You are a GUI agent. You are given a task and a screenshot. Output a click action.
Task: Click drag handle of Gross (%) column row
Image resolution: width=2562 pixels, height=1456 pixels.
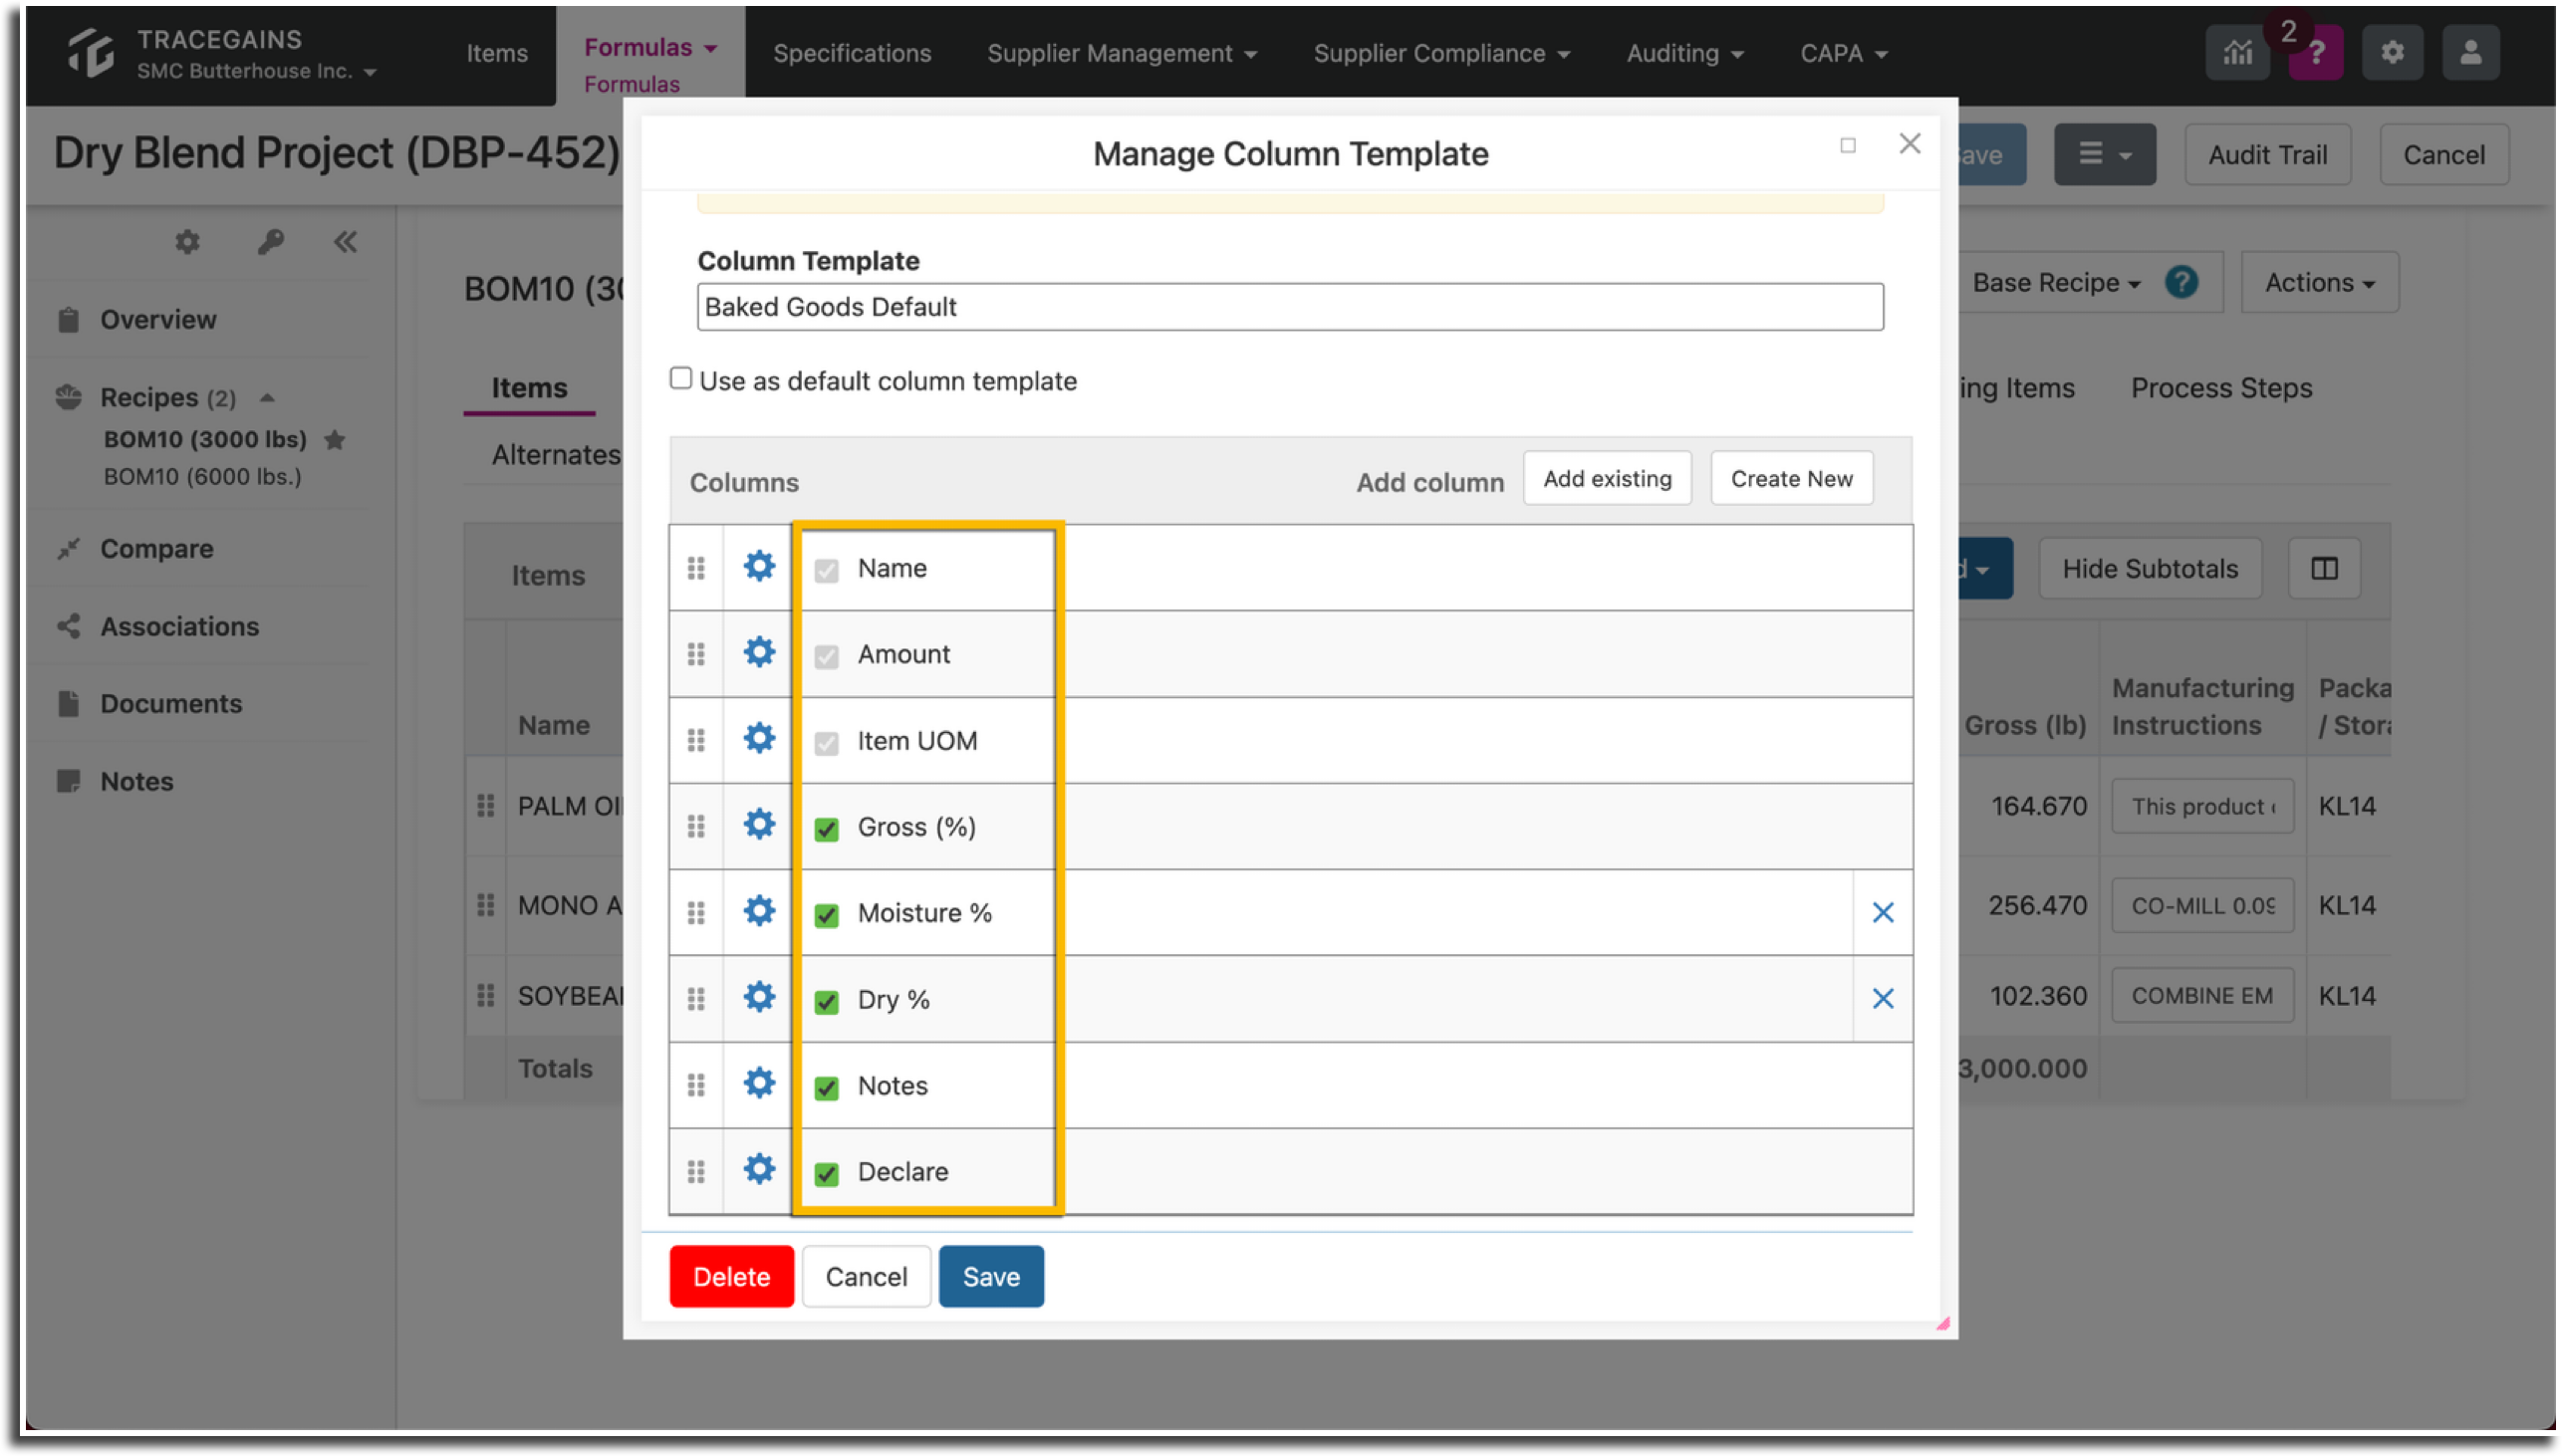pyautogui.click(x=696, y=826)
